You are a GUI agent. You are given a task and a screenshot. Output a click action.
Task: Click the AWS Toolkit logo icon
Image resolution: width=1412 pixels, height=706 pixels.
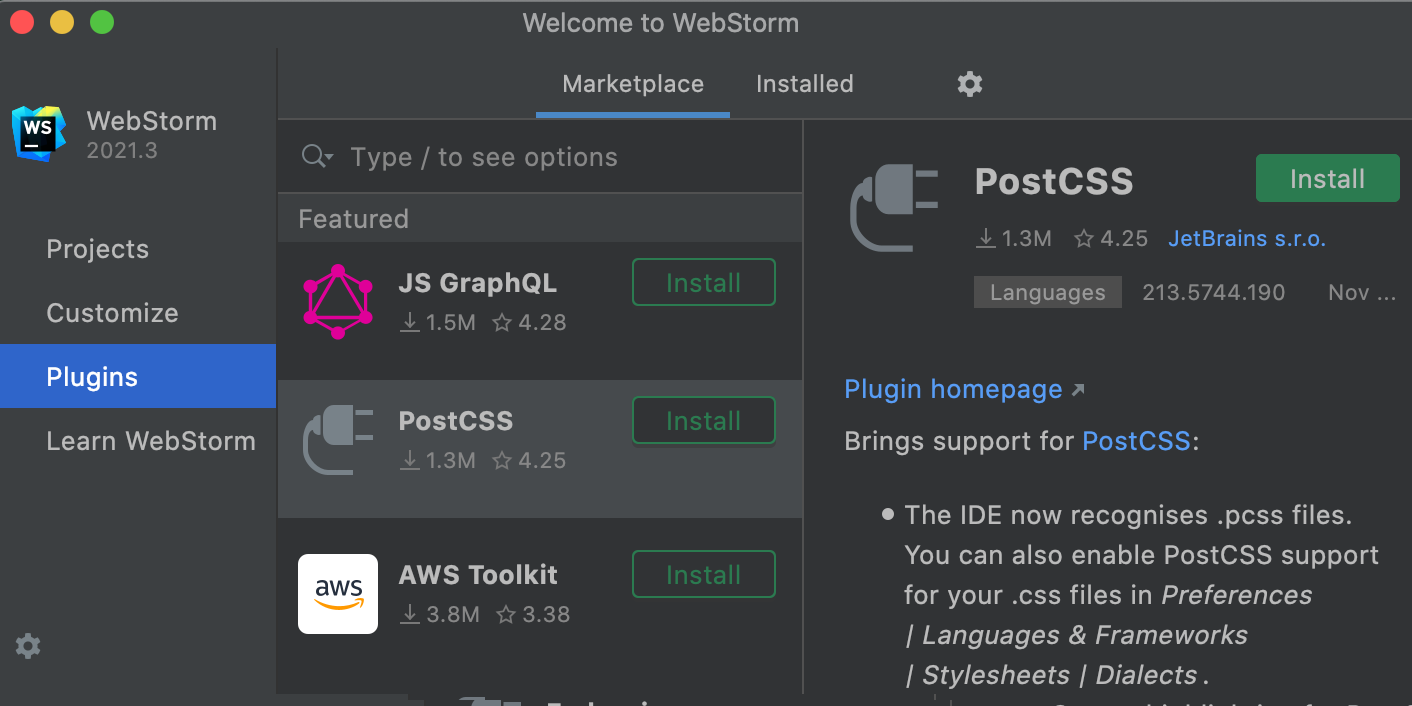pos(338,594)
